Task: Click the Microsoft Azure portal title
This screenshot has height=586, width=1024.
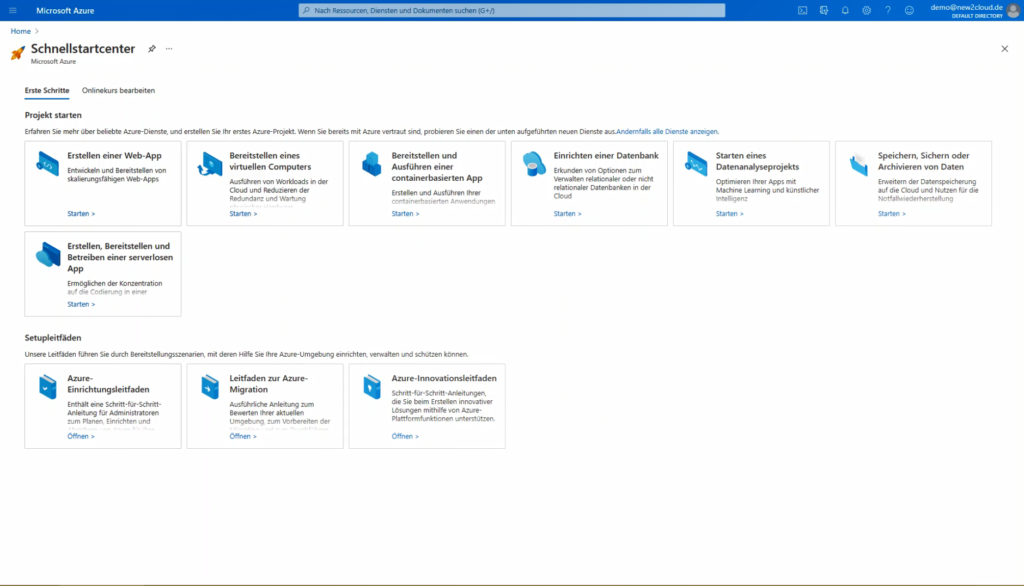Action: point(65,10)
